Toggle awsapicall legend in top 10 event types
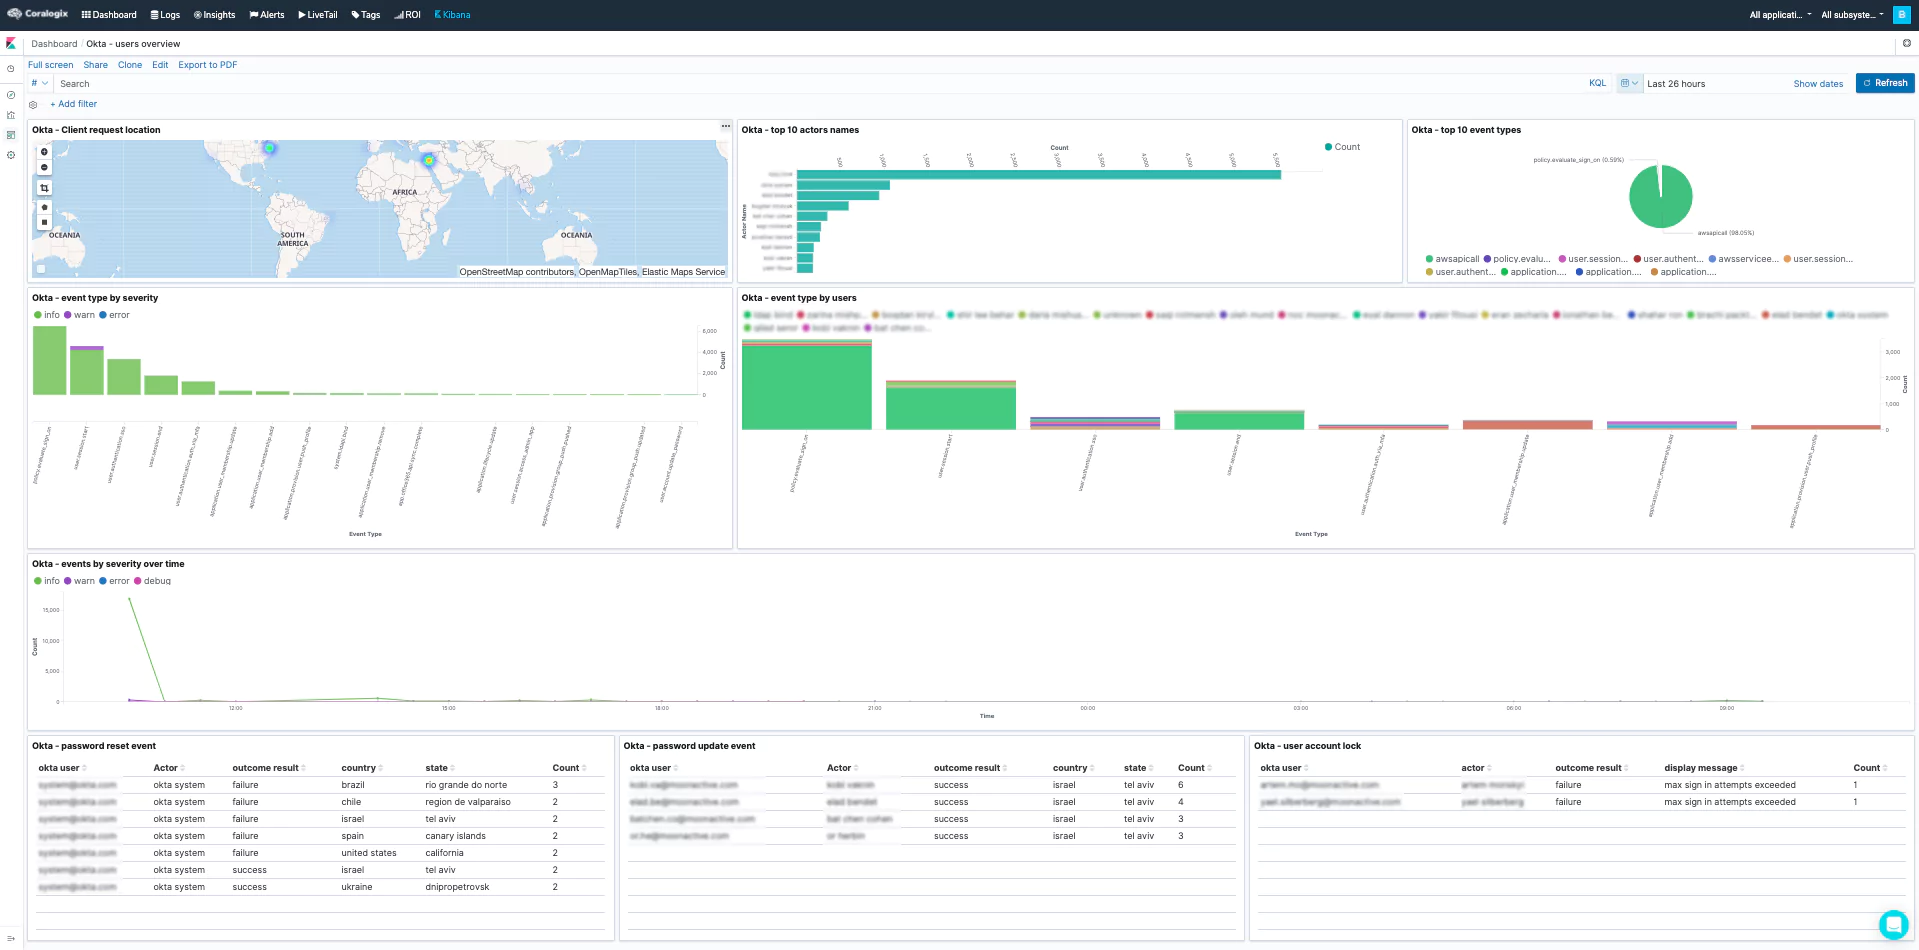This screenshot has height=950, width=1919. (1452, 259)
